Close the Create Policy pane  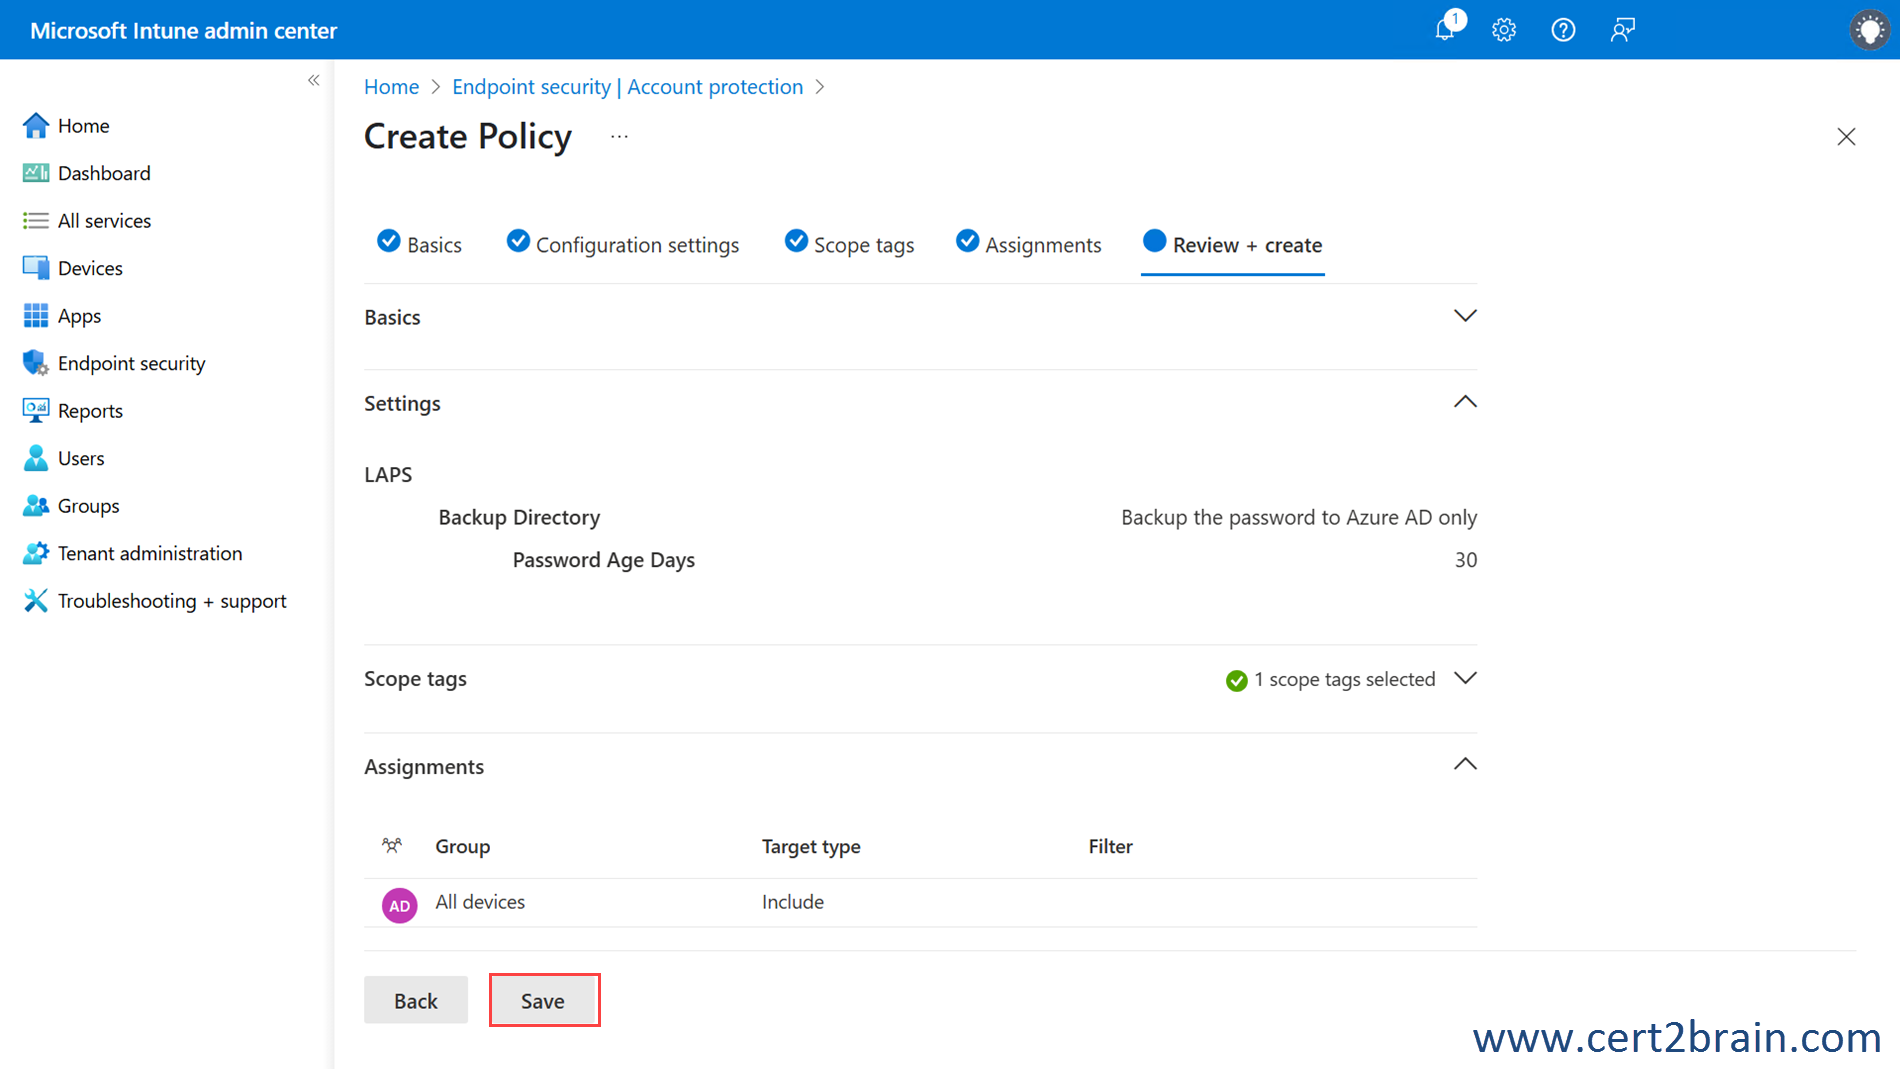tap(1846, 137)
